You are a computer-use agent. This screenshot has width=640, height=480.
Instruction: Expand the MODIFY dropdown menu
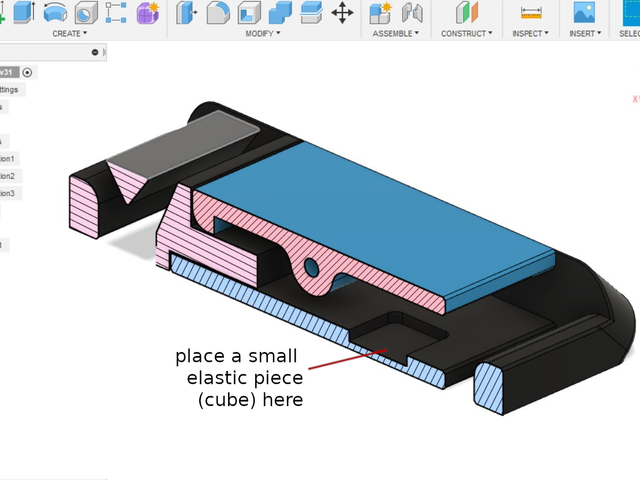pos(263,33)
